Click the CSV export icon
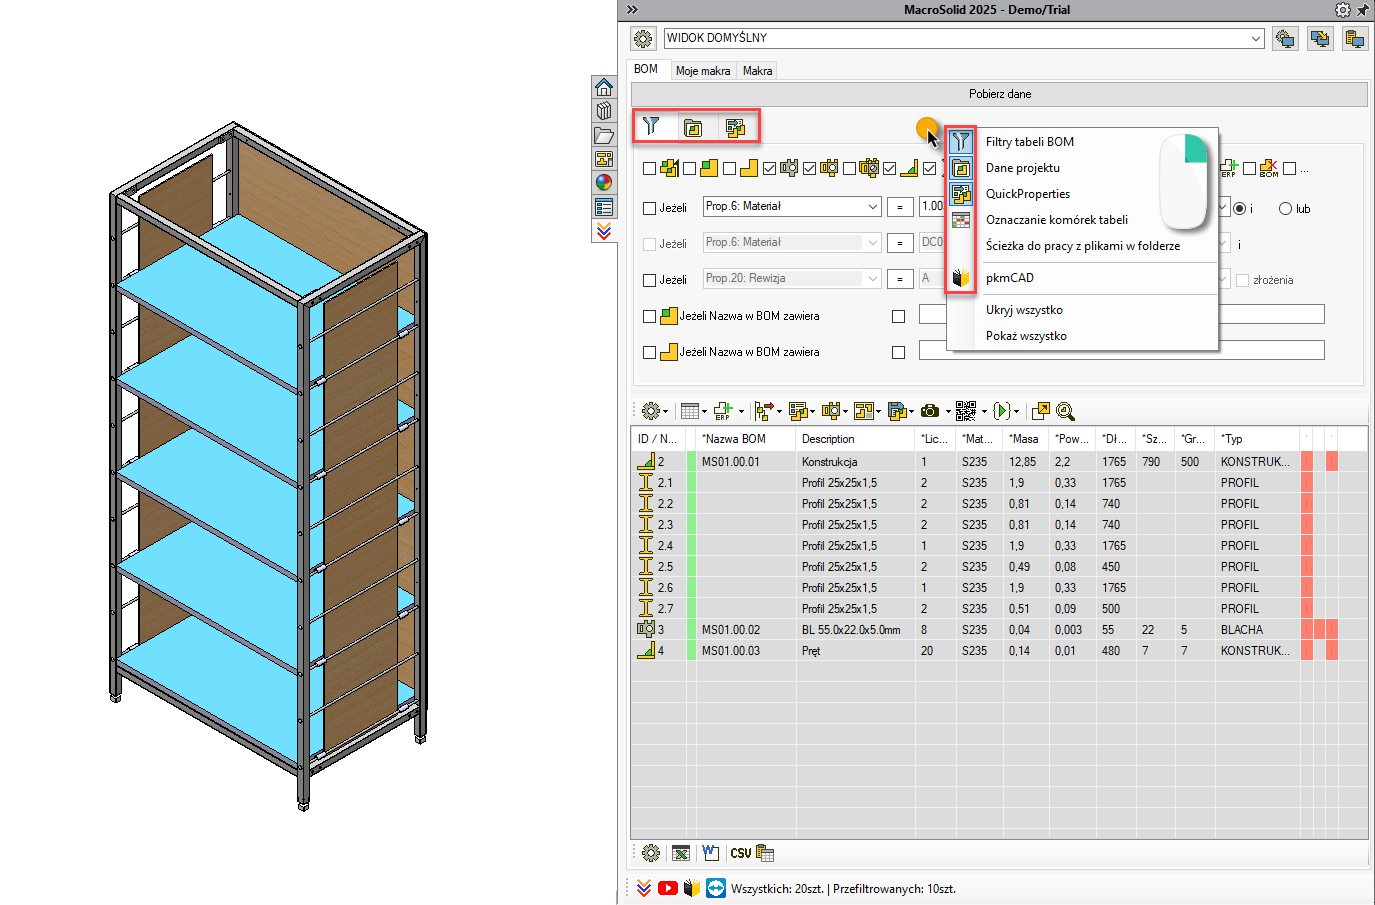 [740, 853]
